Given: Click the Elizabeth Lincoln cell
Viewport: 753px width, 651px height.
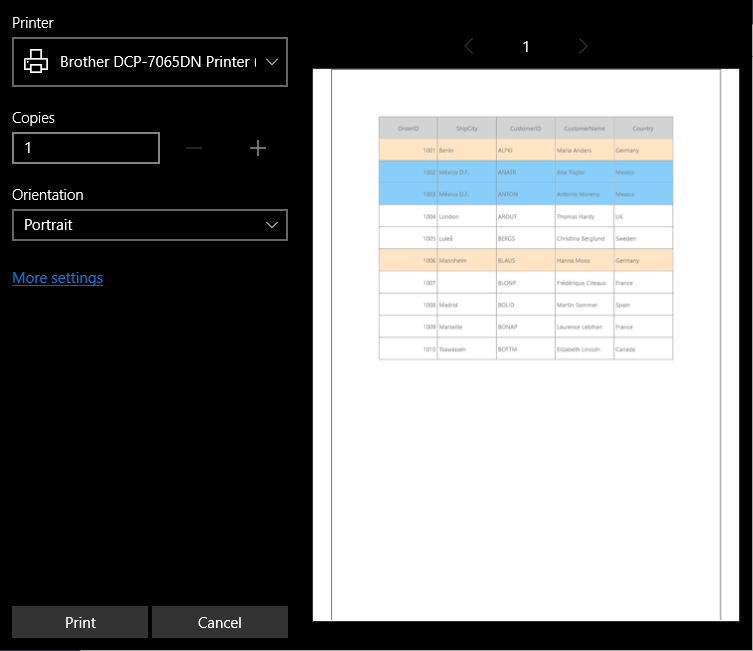Looking at the screenshot, I should [584, 349].
